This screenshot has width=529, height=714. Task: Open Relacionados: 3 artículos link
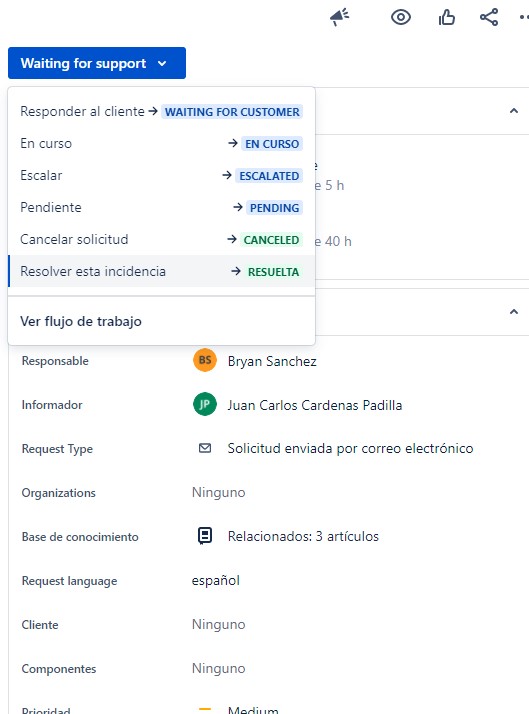point(303,536)
